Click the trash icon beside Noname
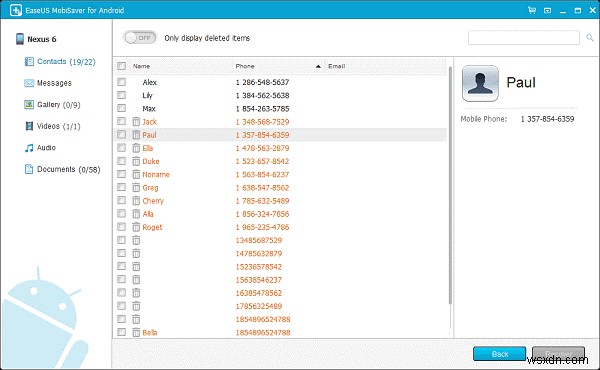 tap(136, 174)
